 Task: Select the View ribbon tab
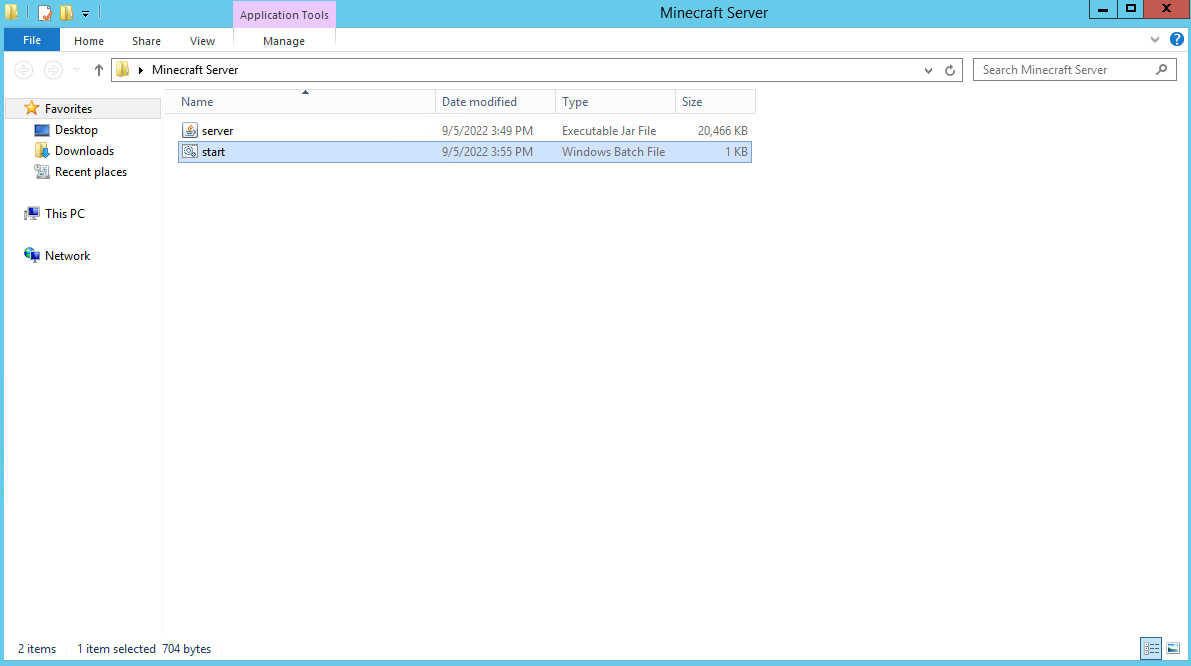pos(202,41)
